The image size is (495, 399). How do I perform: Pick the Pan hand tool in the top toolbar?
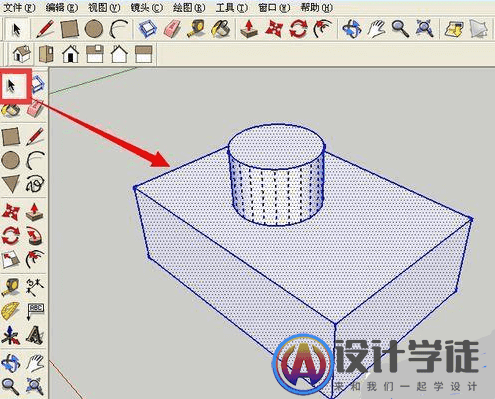pos(376,29)
